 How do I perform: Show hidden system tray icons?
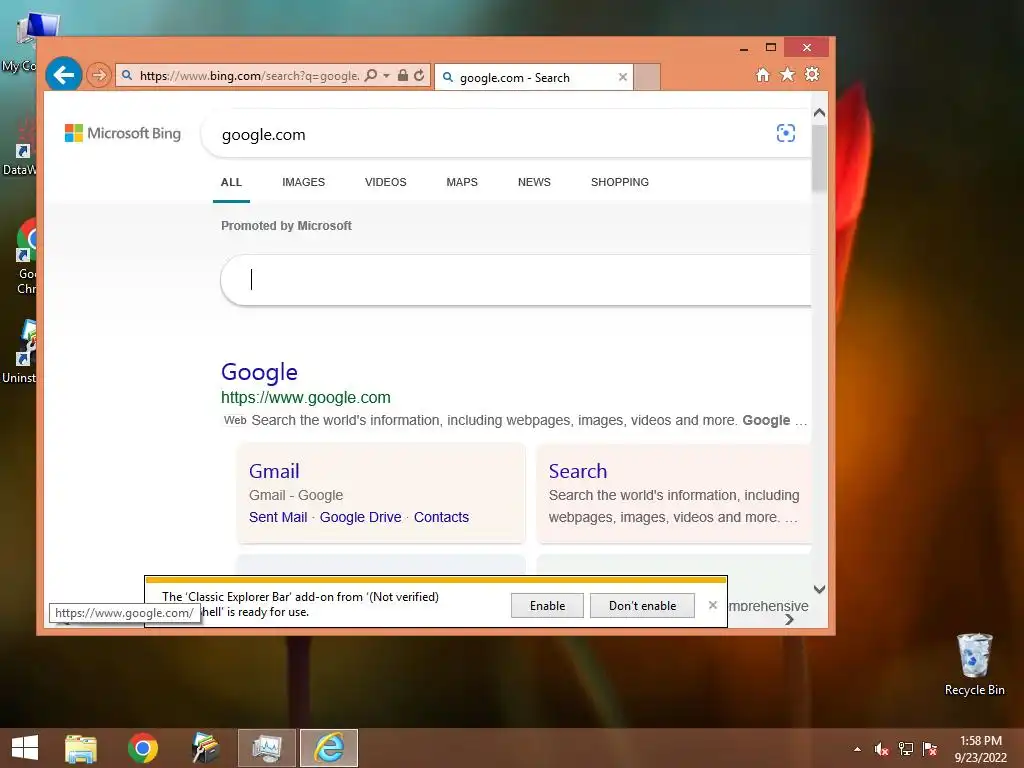coord(857,749)
